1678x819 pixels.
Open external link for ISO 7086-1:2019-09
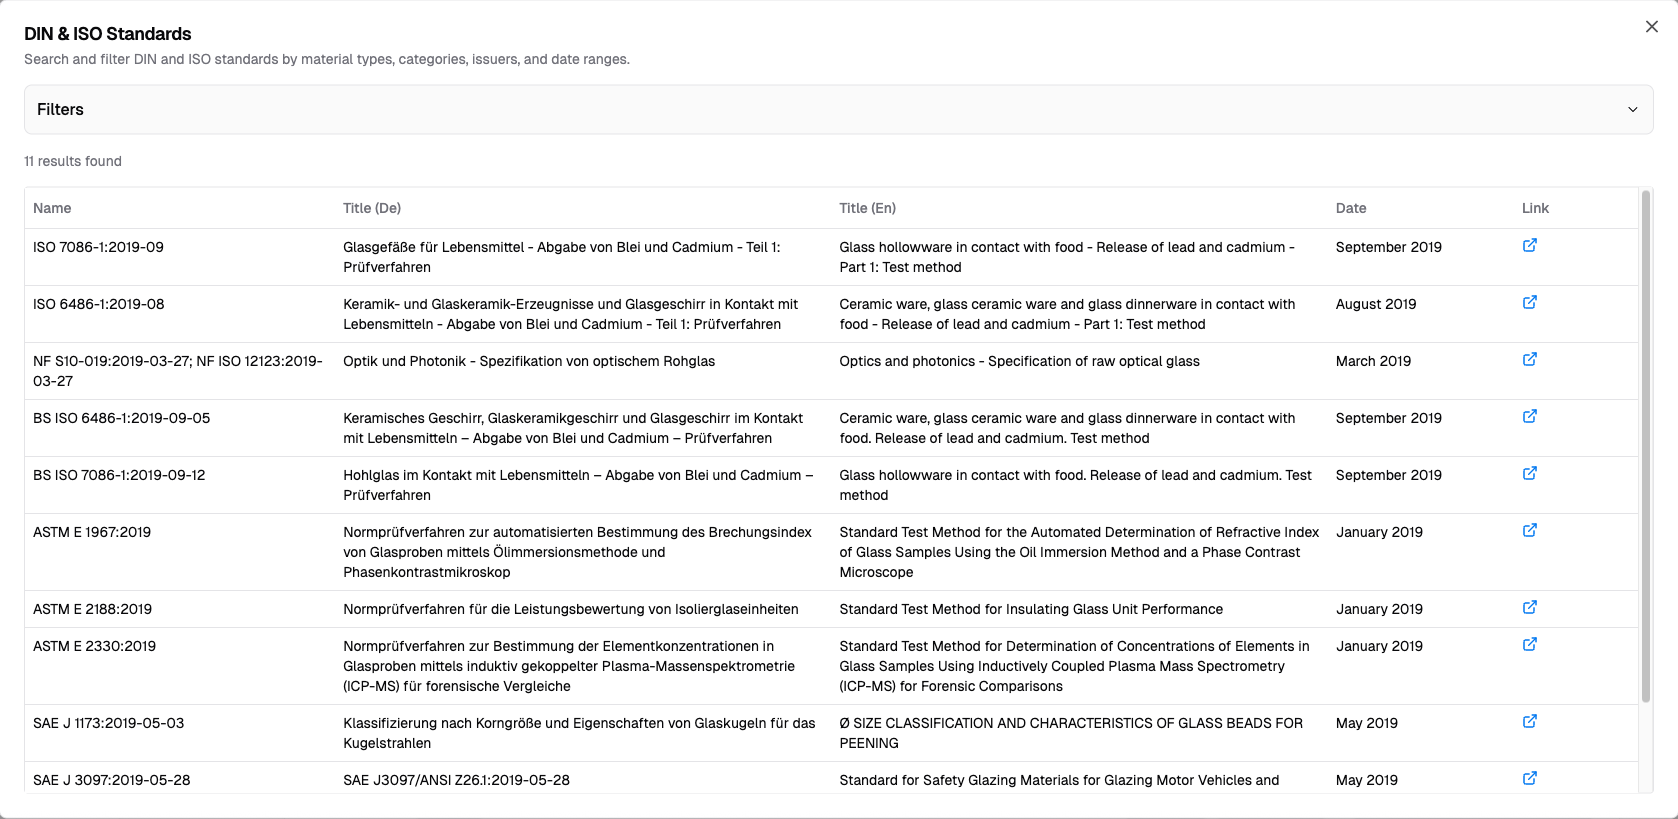(x=1529, y=245)
